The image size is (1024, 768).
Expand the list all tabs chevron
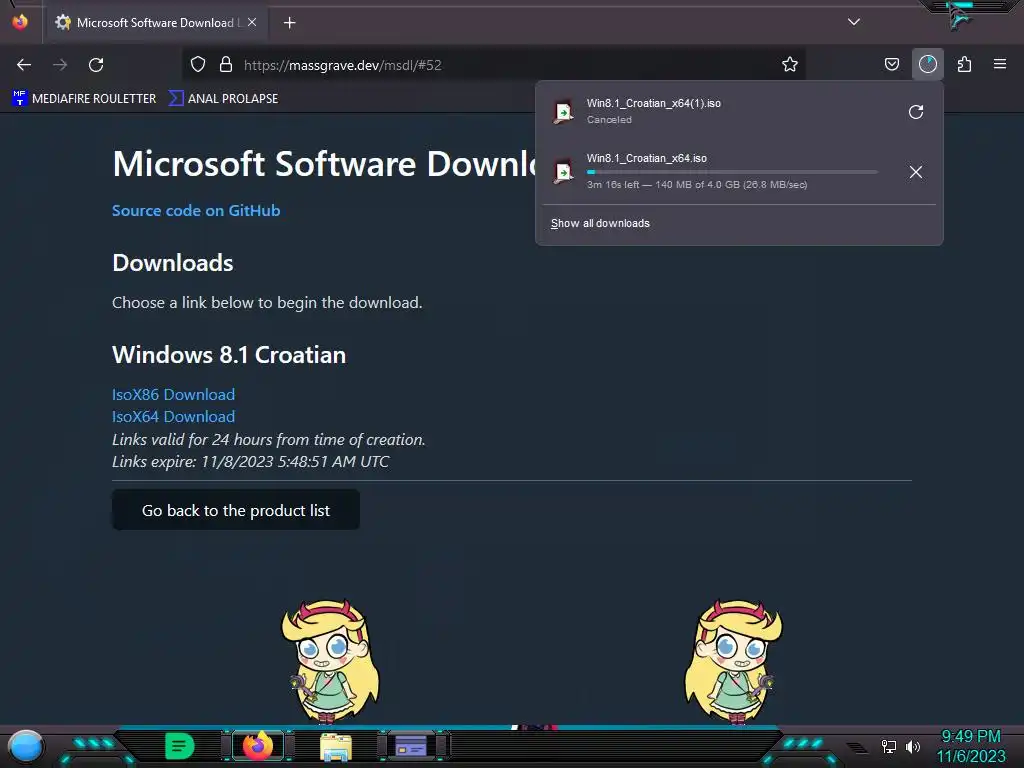click(x=854, y=22)
